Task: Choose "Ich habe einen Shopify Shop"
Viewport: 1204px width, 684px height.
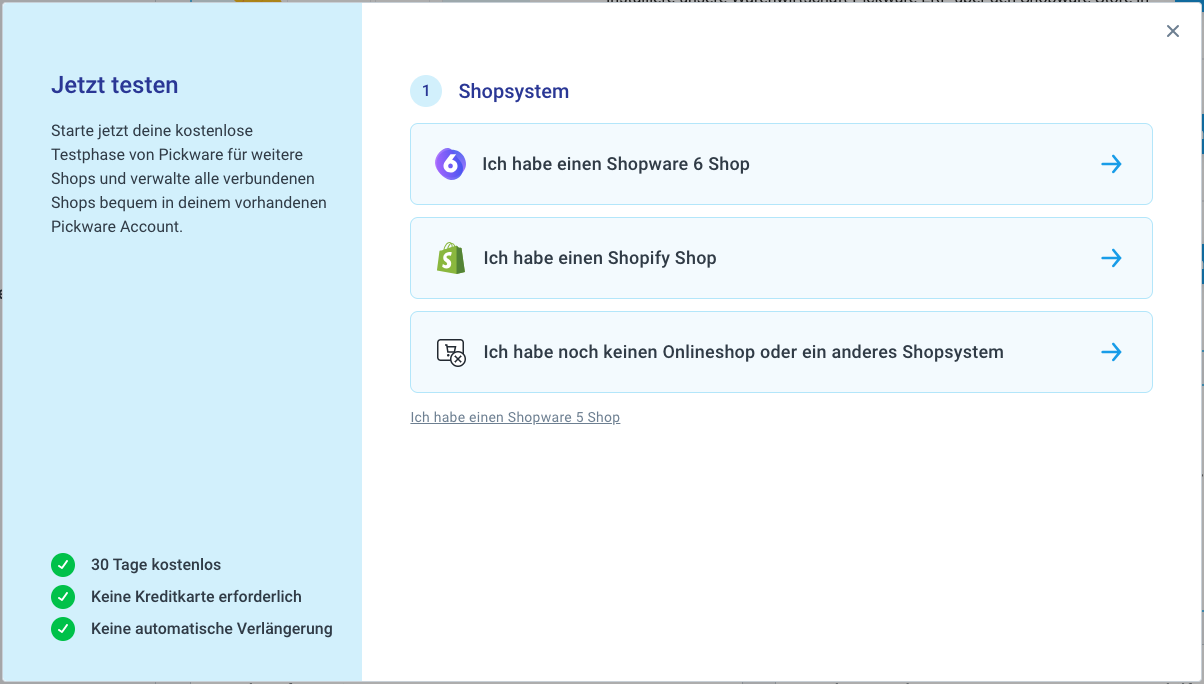Action: point(600,258)
